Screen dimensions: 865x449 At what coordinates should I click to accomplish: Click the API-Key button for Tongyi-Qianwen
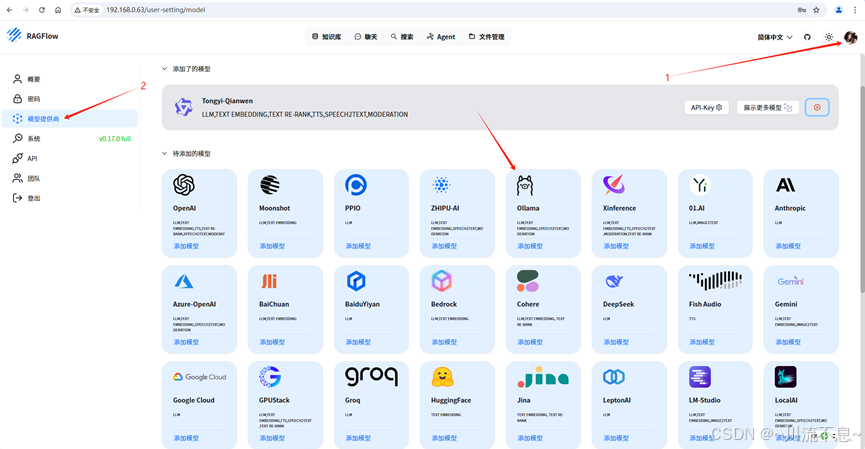point(707,108)
